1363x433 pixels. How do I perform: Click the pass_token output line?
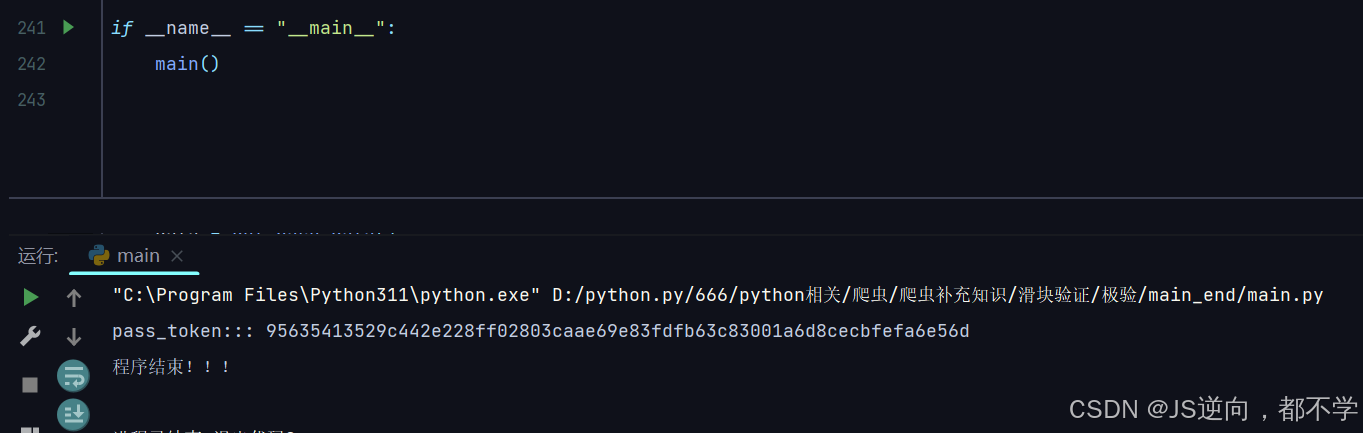pos(541,331)
